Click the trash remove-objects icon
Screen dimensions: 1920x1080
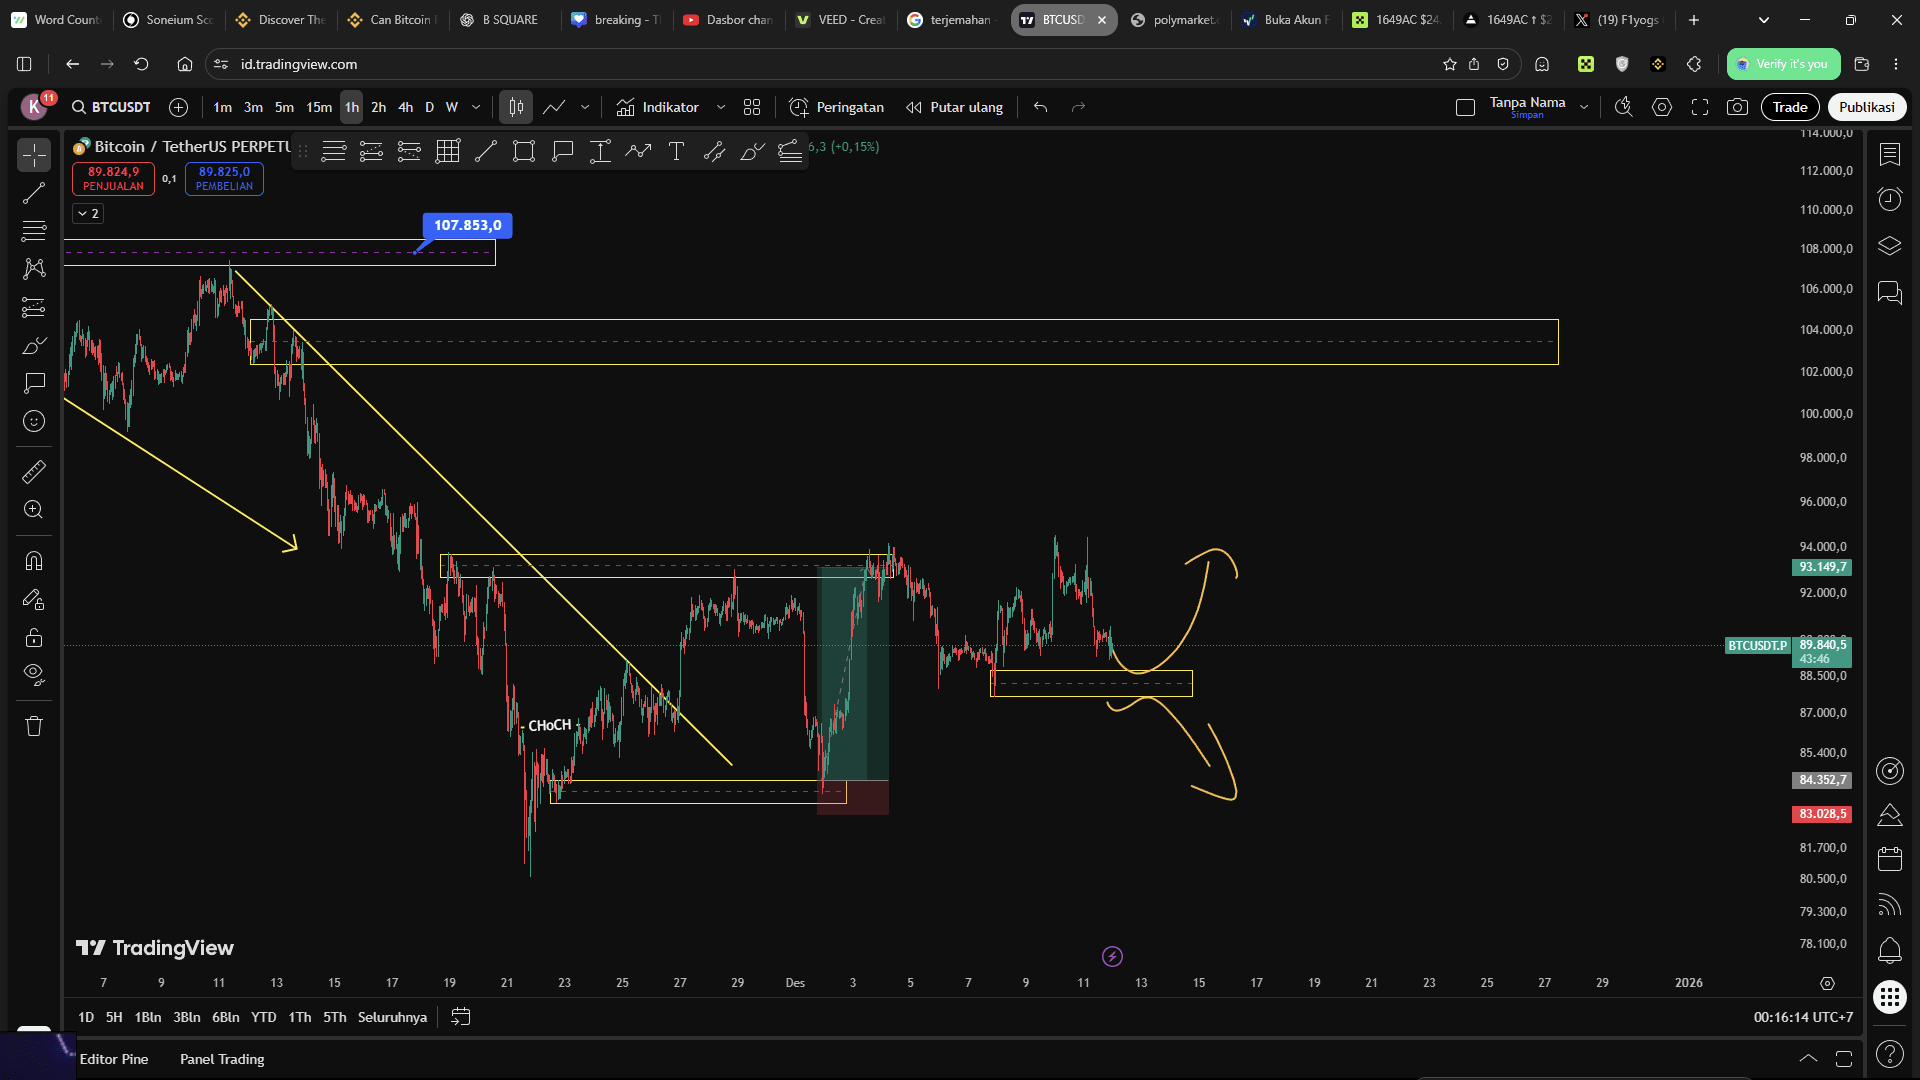point(34,727)
